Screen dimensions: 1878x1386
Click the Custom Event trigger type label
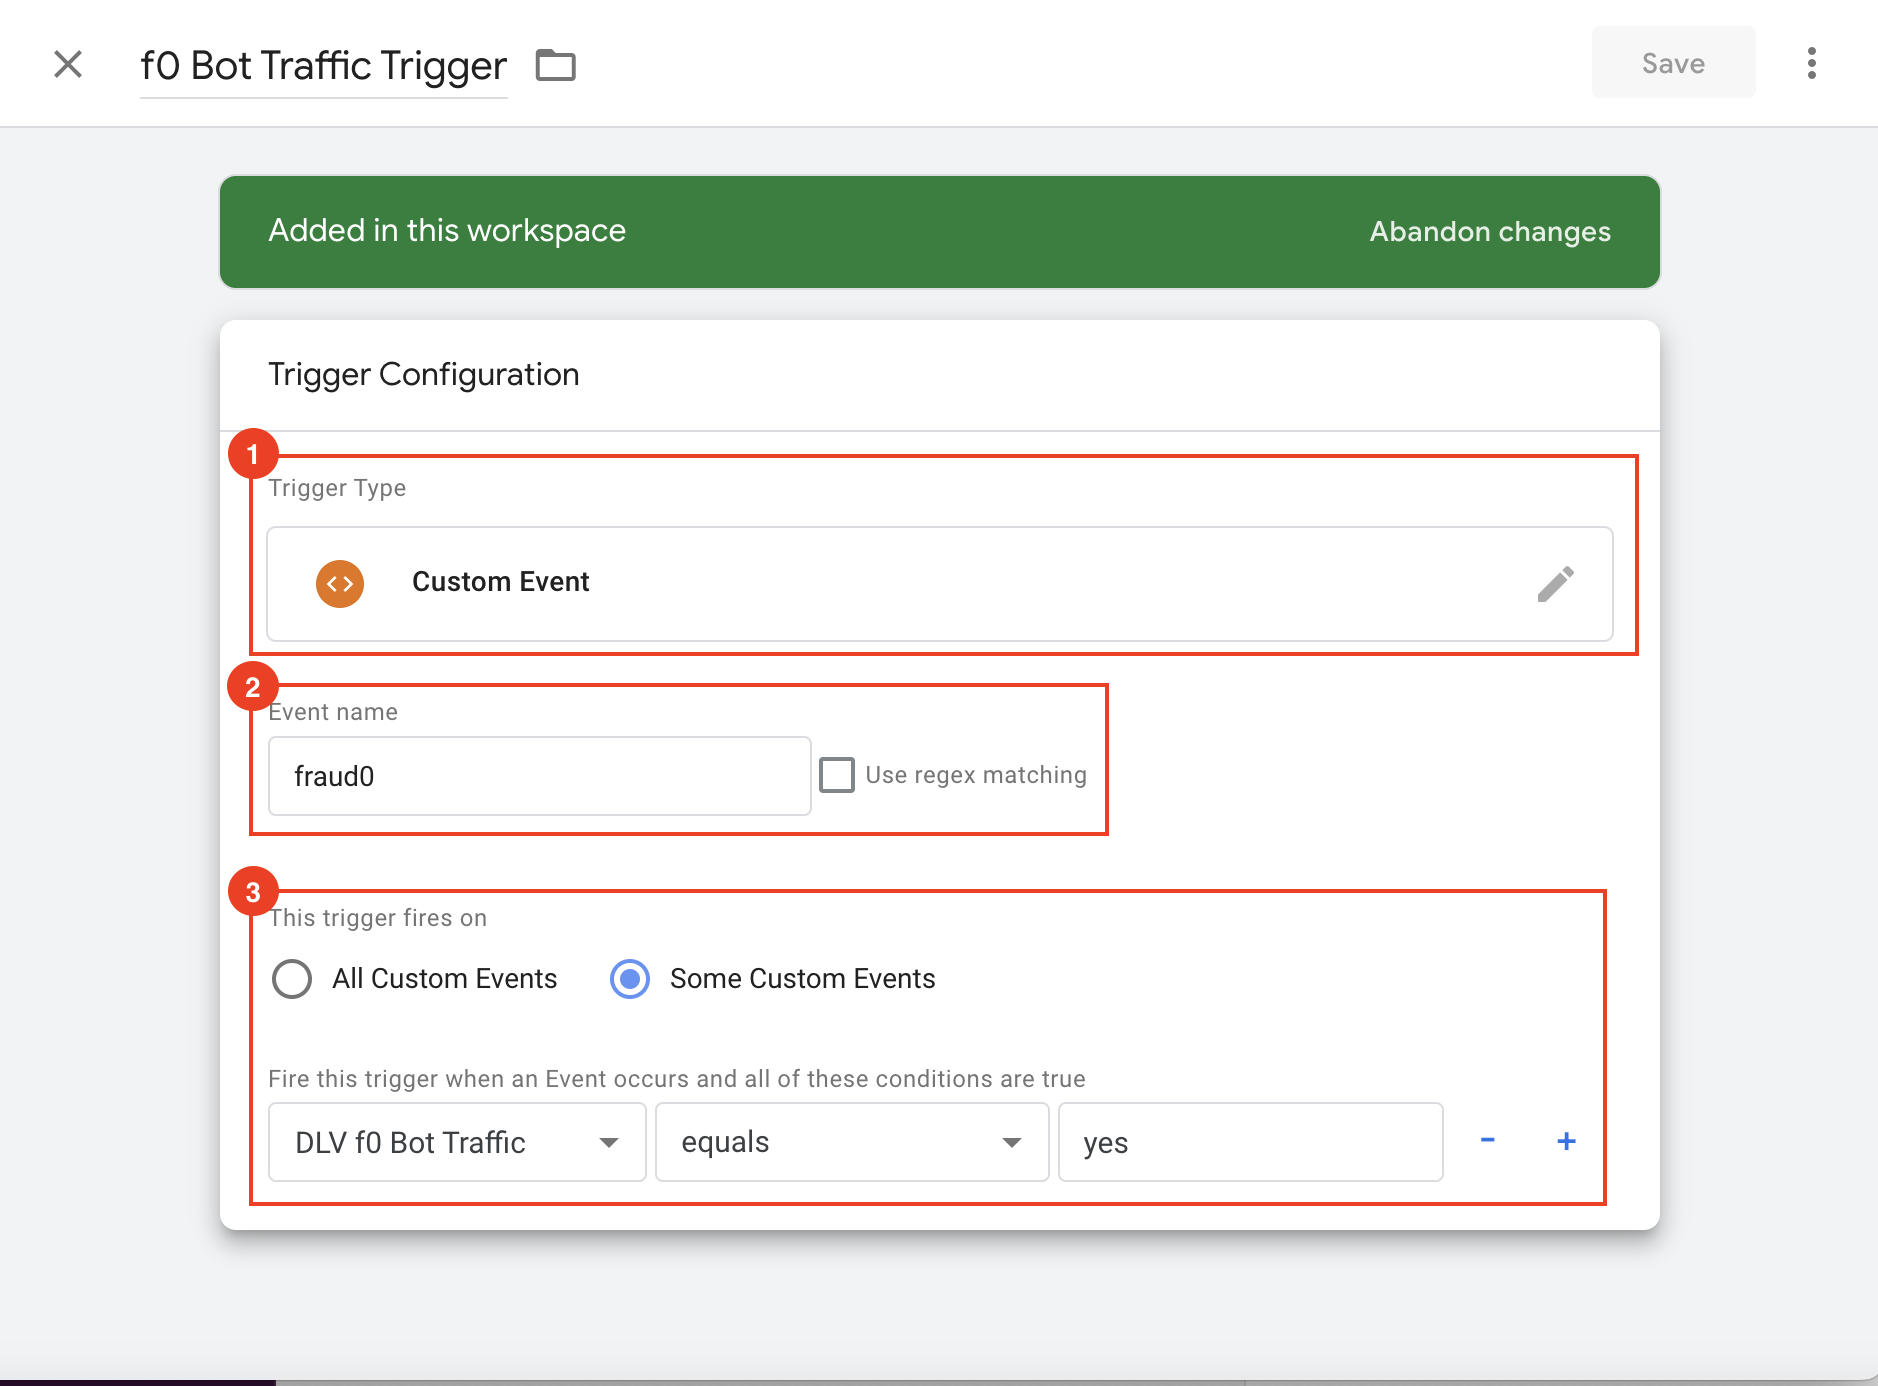(x=500, y=582)
